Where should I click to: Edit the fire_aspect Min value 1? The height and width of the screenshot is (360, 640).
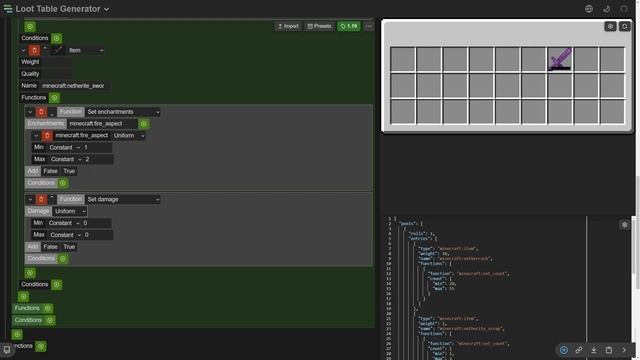click(x=98, y=147)
